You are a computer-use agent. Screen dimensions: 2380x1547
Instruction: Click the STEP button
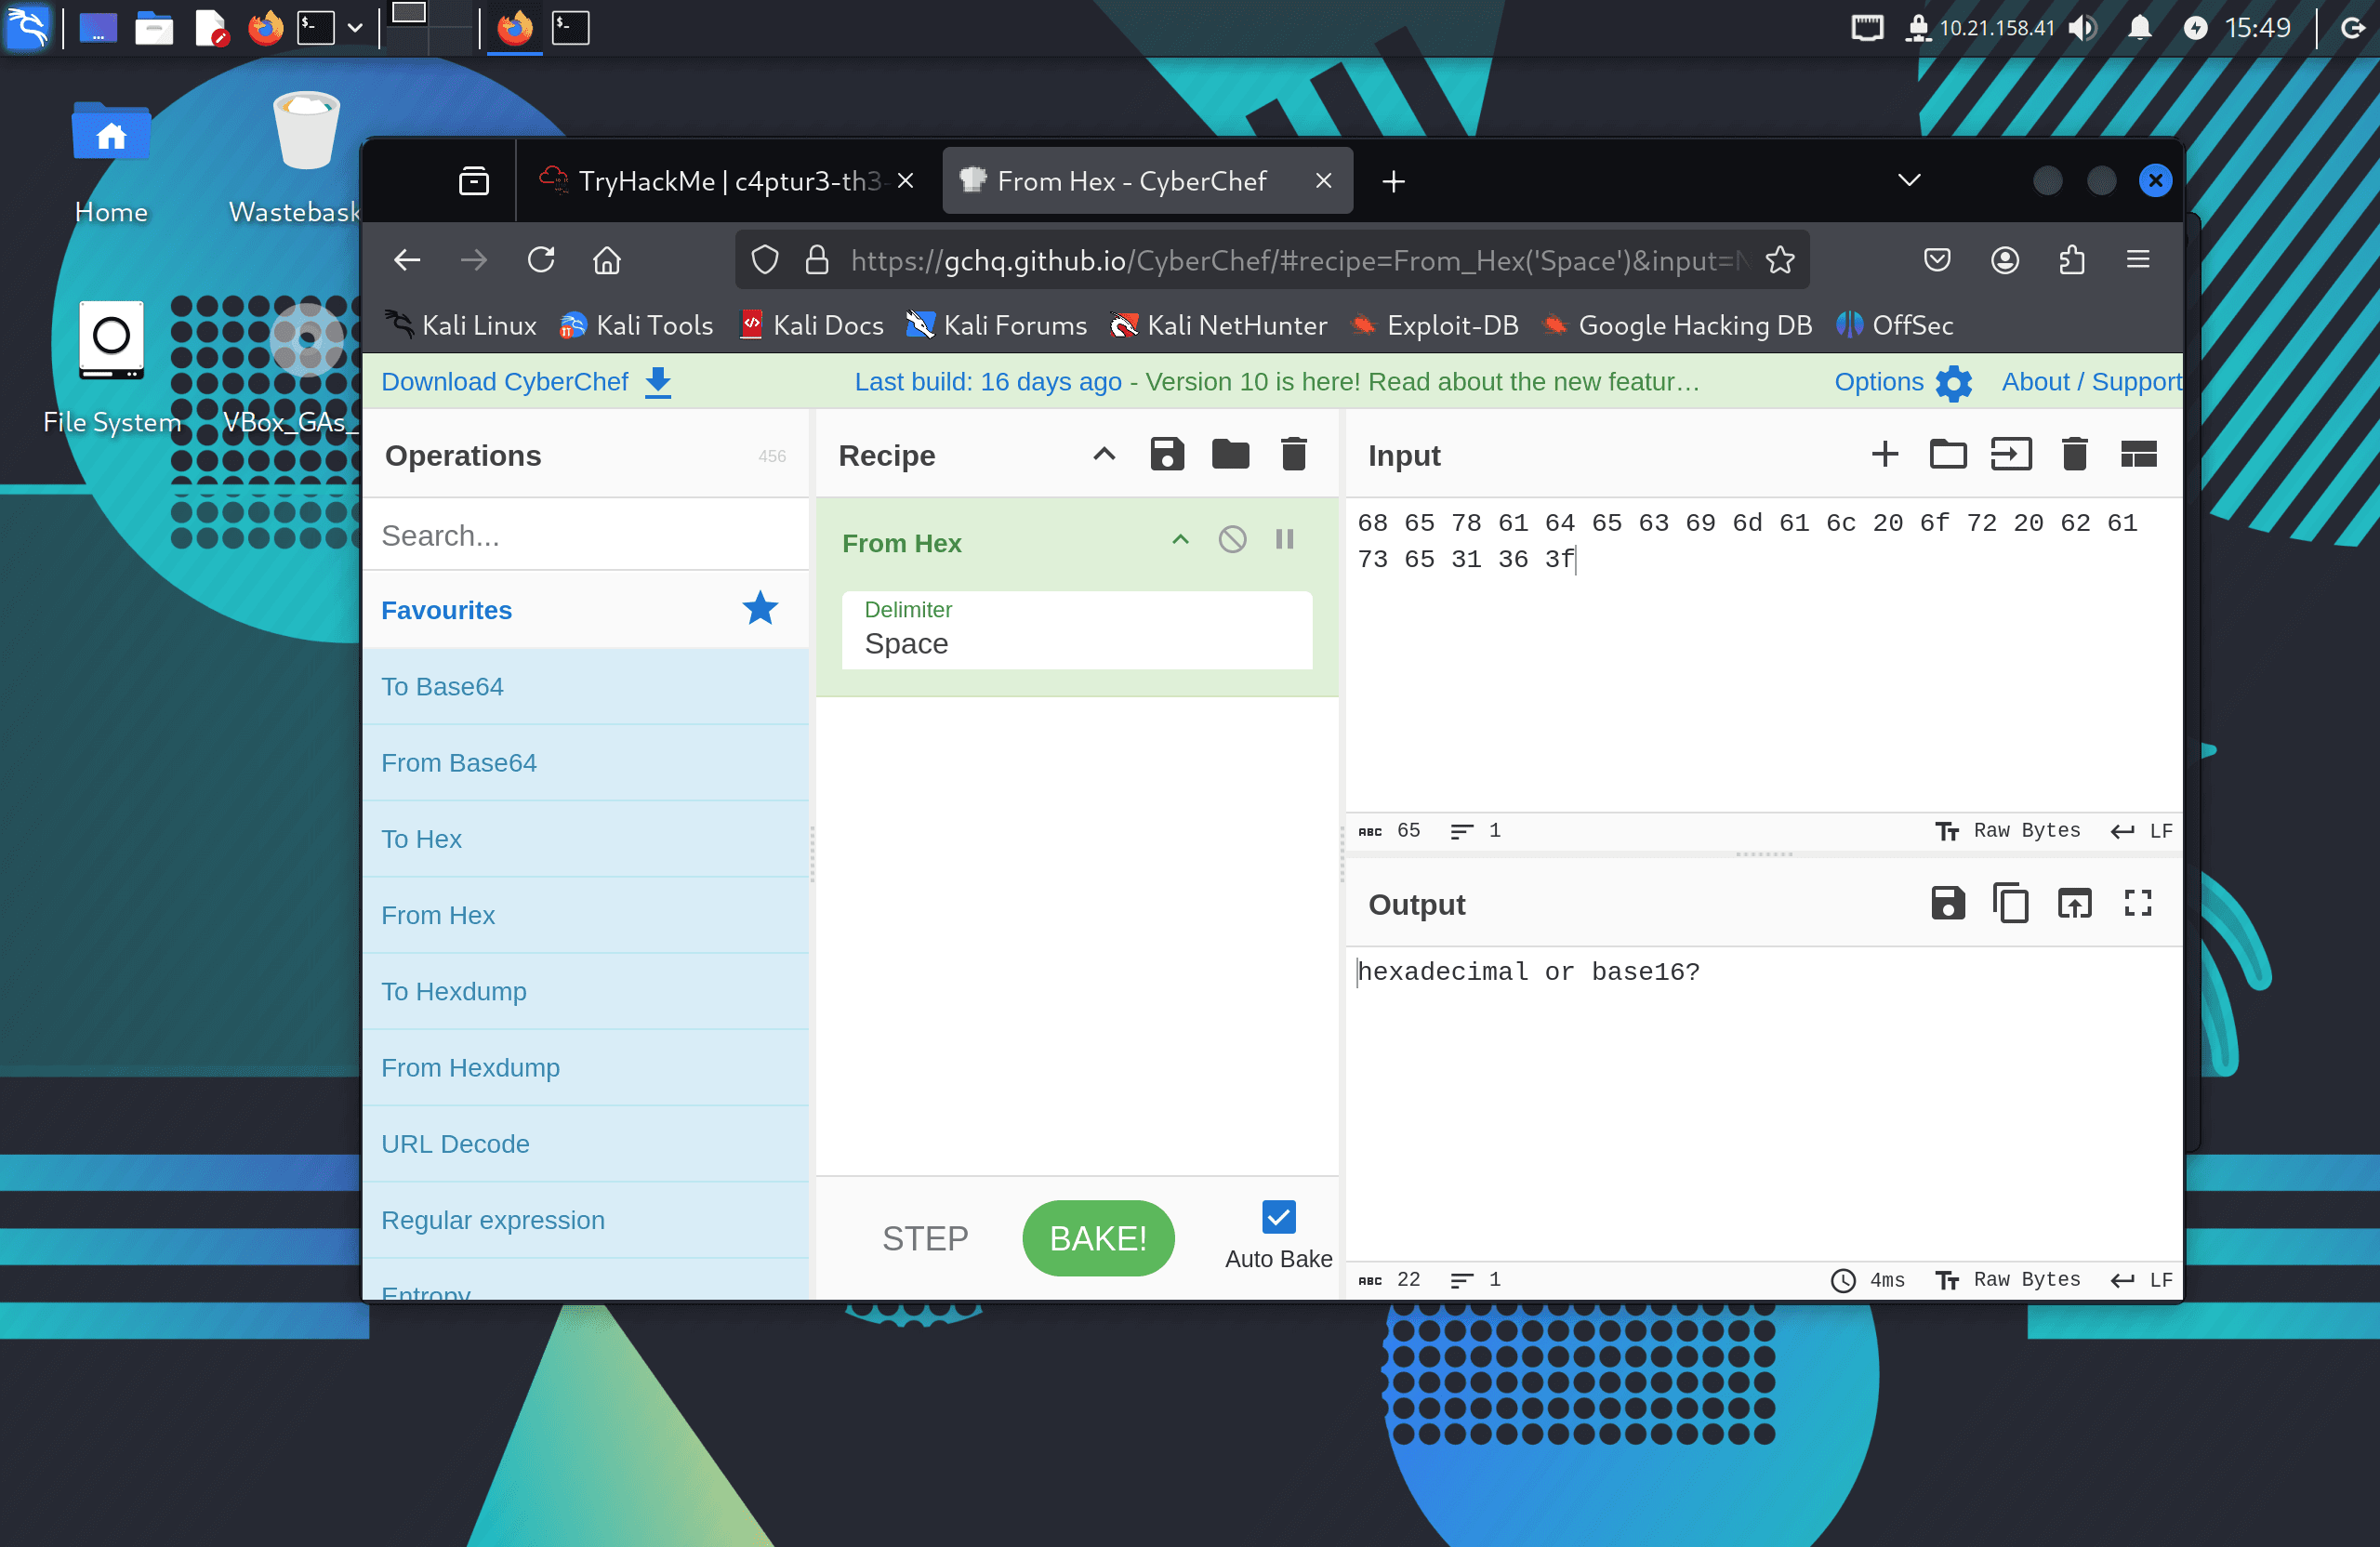point(925,1238)
